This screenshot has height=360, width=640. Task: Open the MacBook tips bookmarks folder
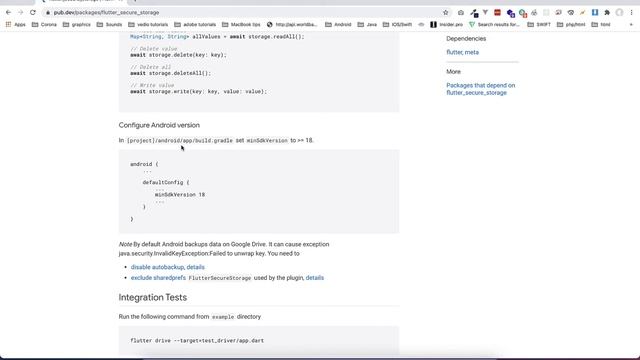coord(241,24)
